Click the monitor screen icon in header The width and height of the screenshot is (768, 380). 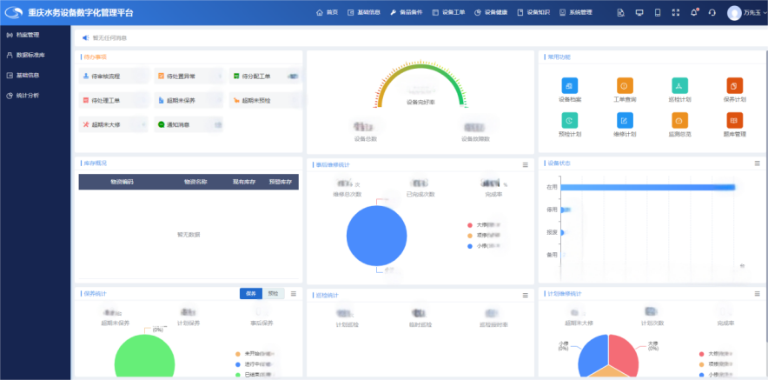(x=639, y=13)
